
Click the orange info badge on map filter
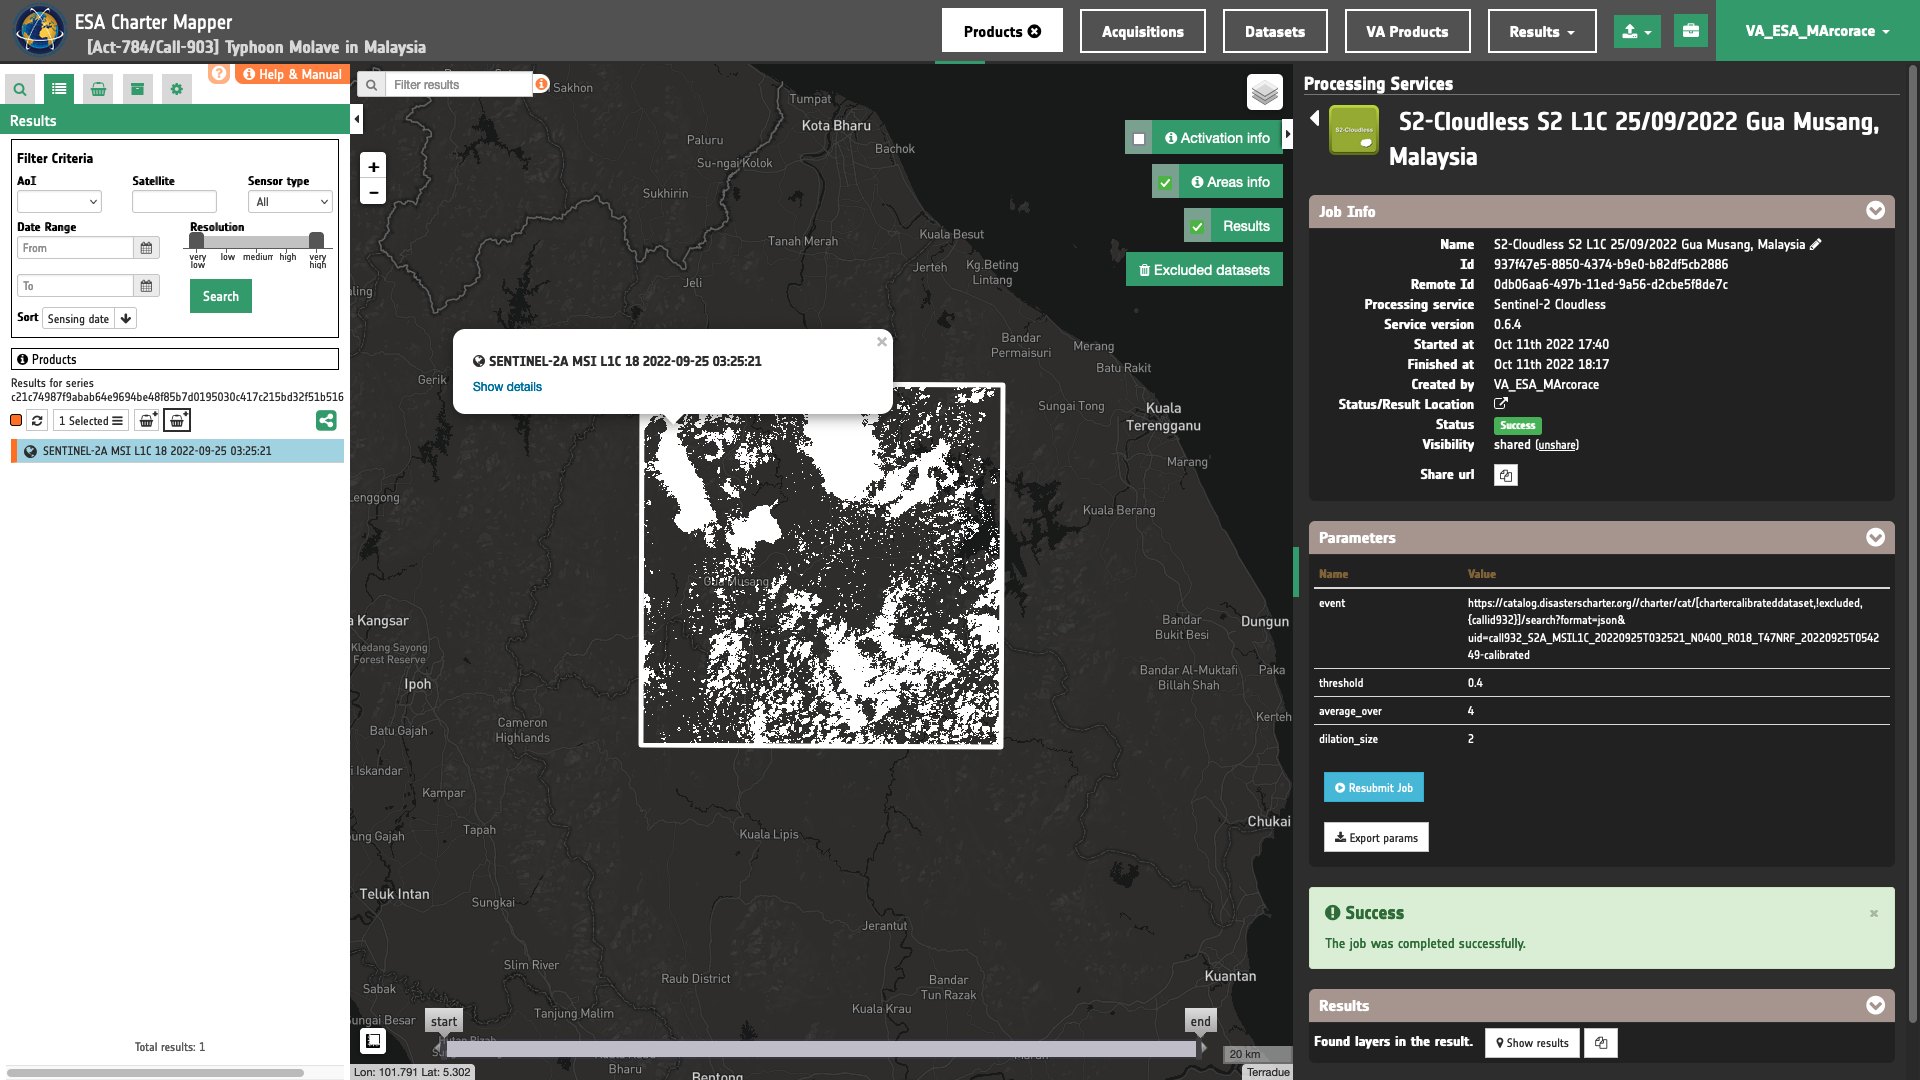coord(541,84)
